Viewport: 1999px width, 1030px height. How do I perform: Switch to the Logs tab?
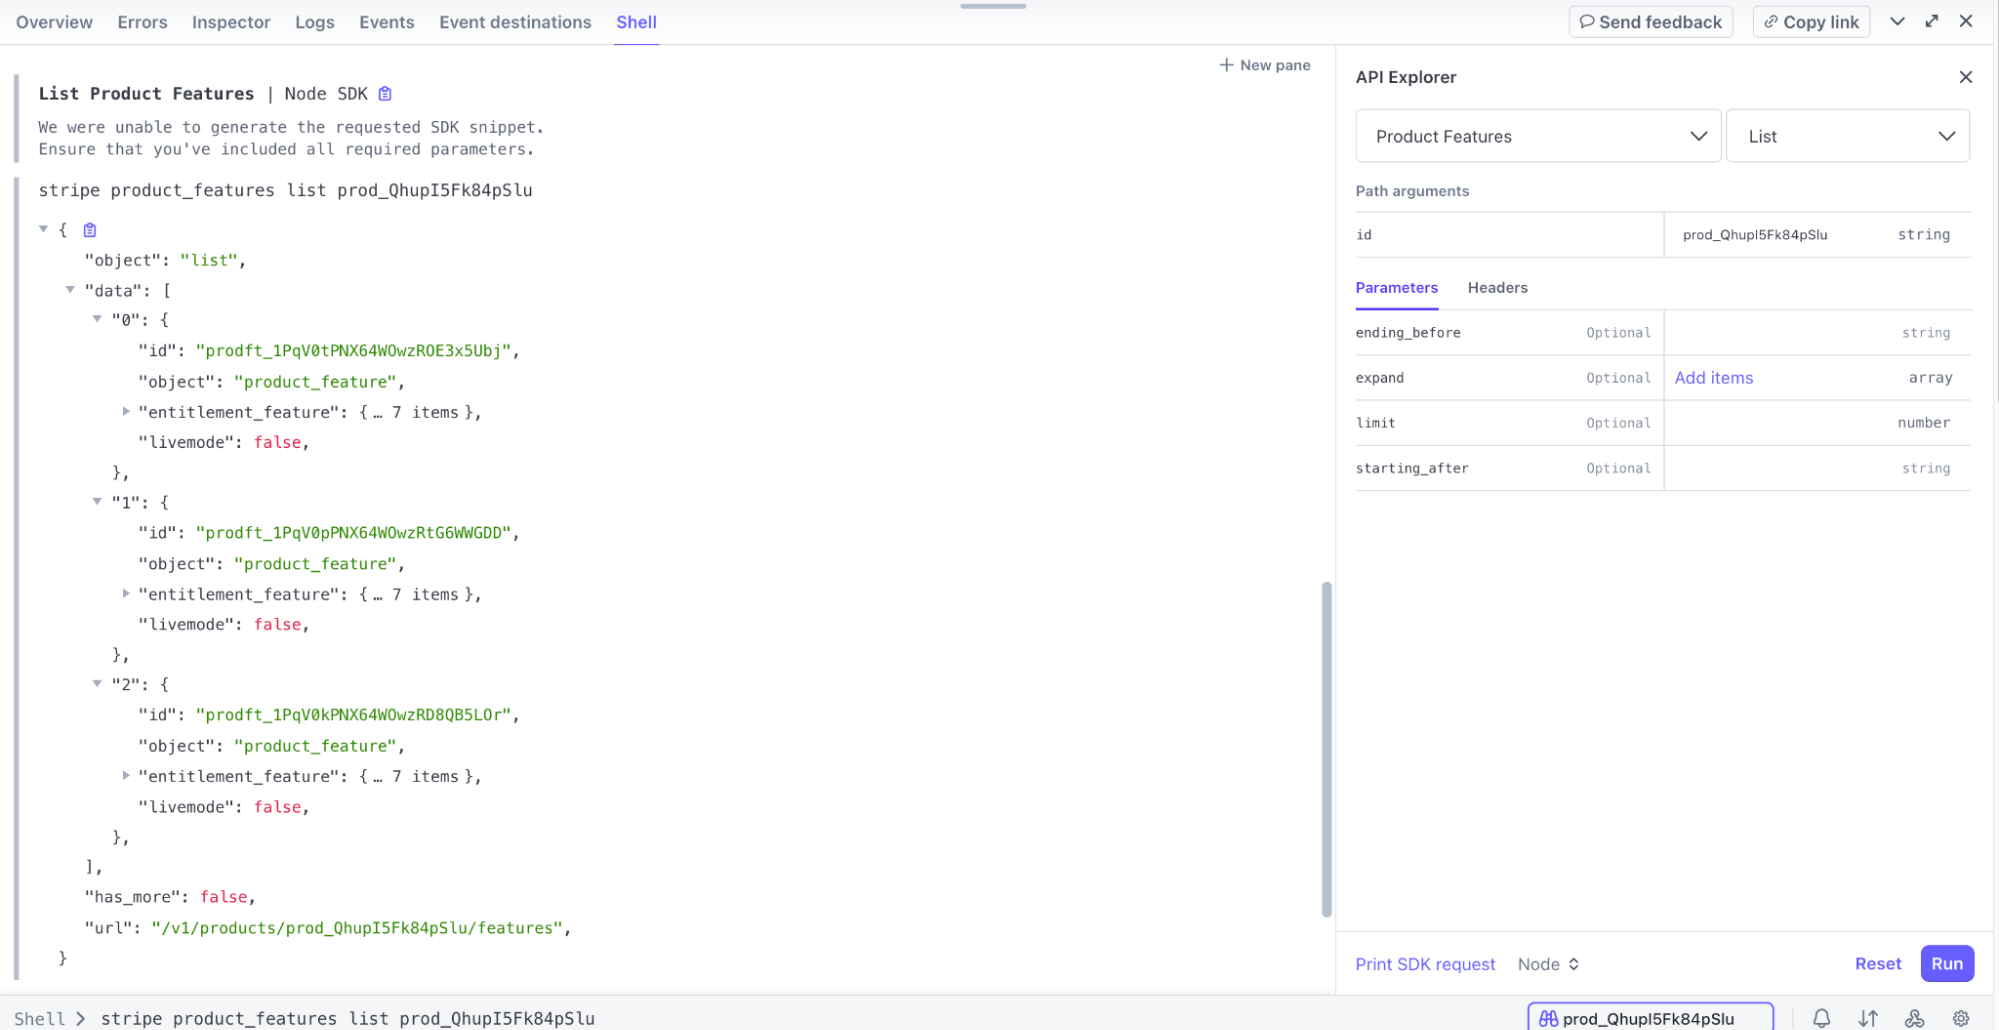(314, 22)
